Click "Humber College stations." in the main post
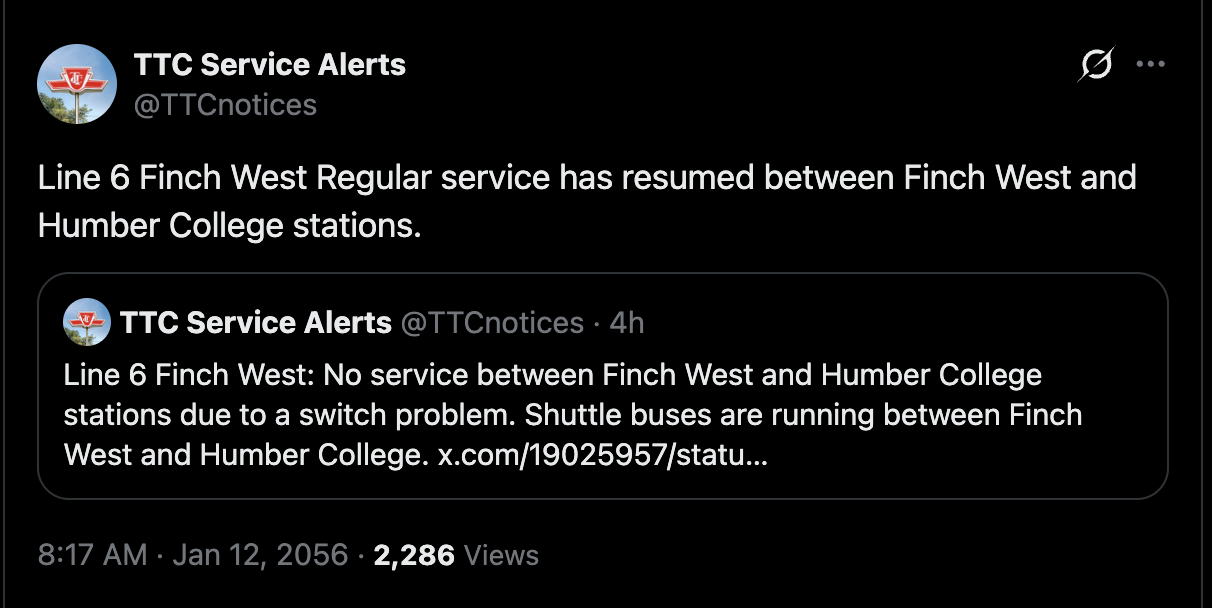1212x608 pixels. [x=229, y=225]
